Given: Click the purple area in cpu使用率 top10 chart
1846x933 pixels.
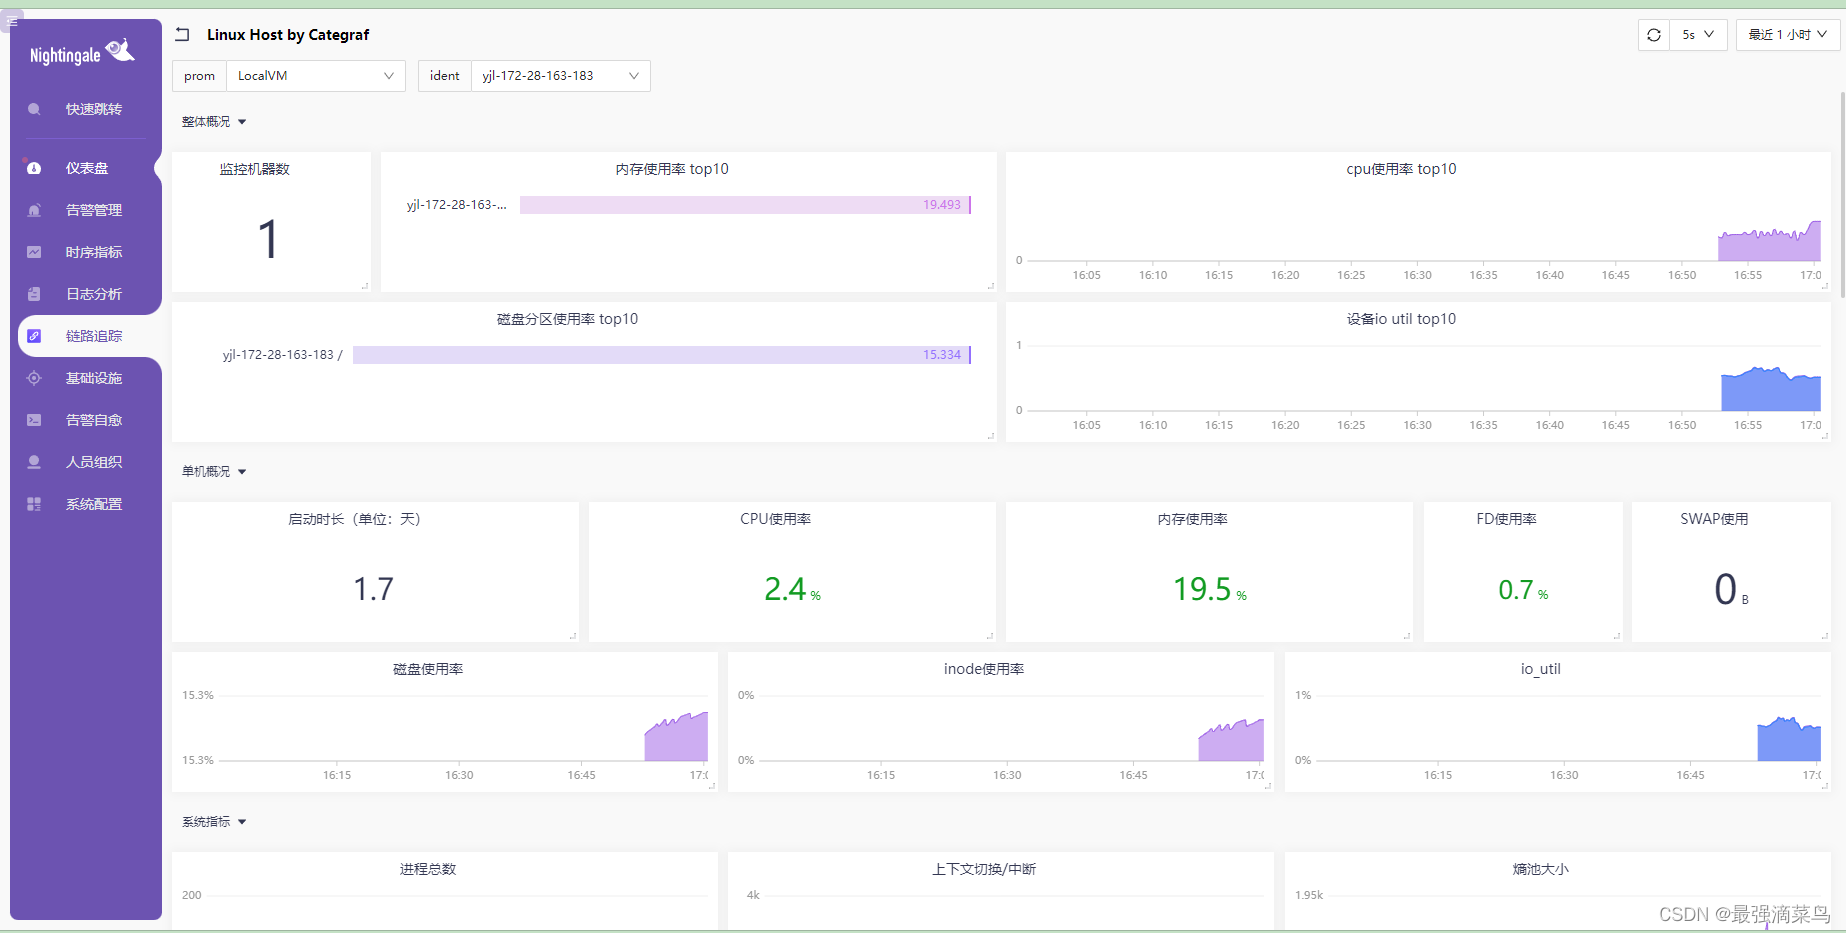Looking at the screenshot, I should pyautogui.click(x=1769, y=247).
